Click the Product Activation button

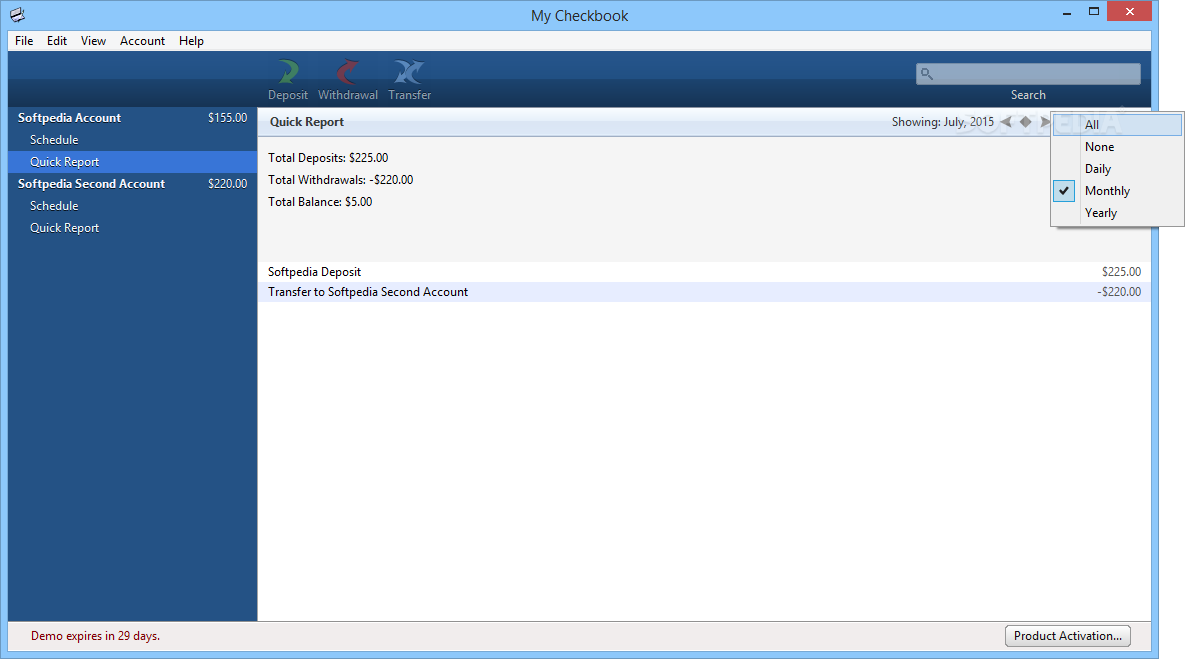click(1068, 636)
